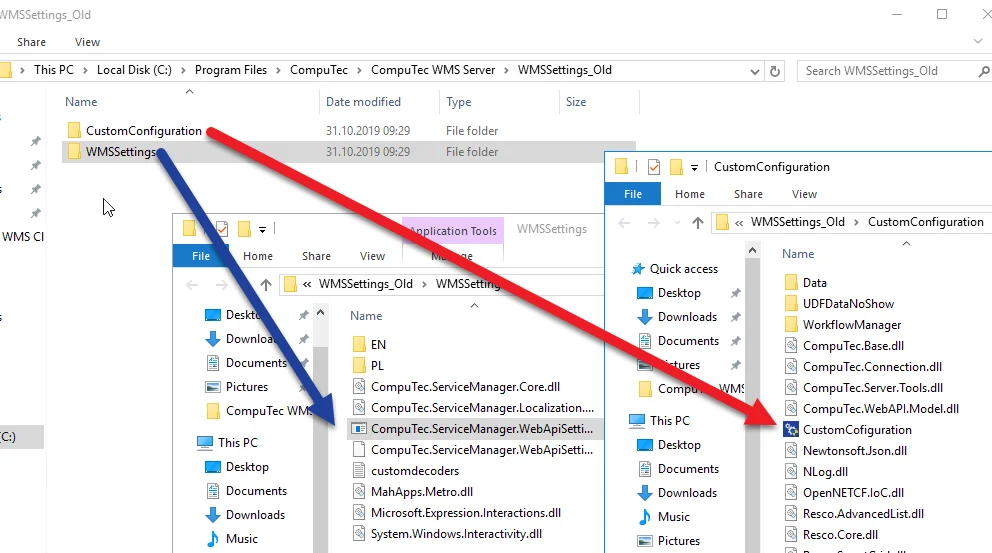Click properties checkmark icon in CustomConfiguration titlebar

[x=654, y=167]
